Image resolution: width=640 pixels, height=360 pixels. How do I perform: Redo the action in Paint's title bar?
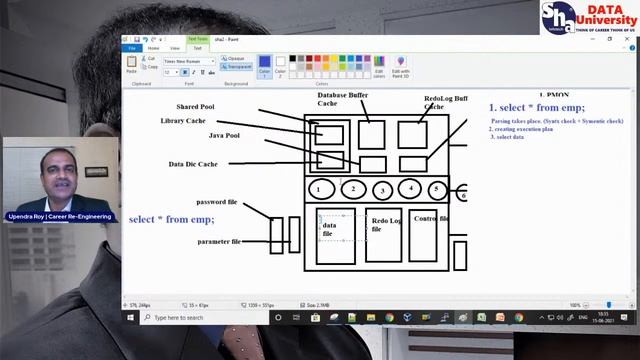tap(153, 39)
